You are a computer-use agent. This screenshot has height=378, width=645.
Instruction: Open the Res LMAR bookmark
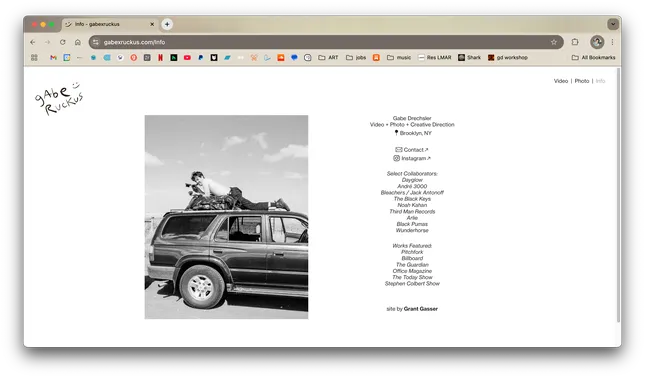tap(434, 58)
